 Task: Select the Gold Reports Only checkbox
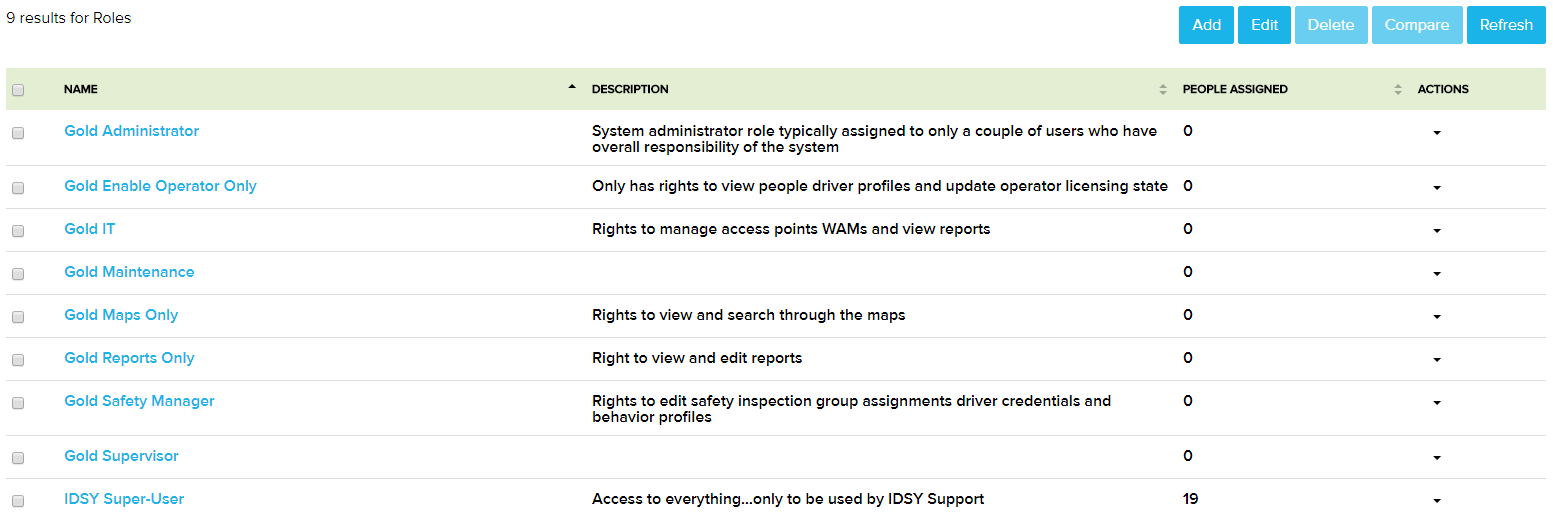tap(18, 359)
